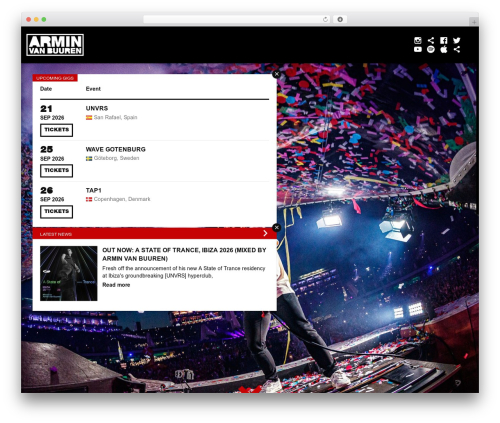Reload the page with the refresh icon
The image size is (500, 423).
pyautogui.click(x=325, y=20)
